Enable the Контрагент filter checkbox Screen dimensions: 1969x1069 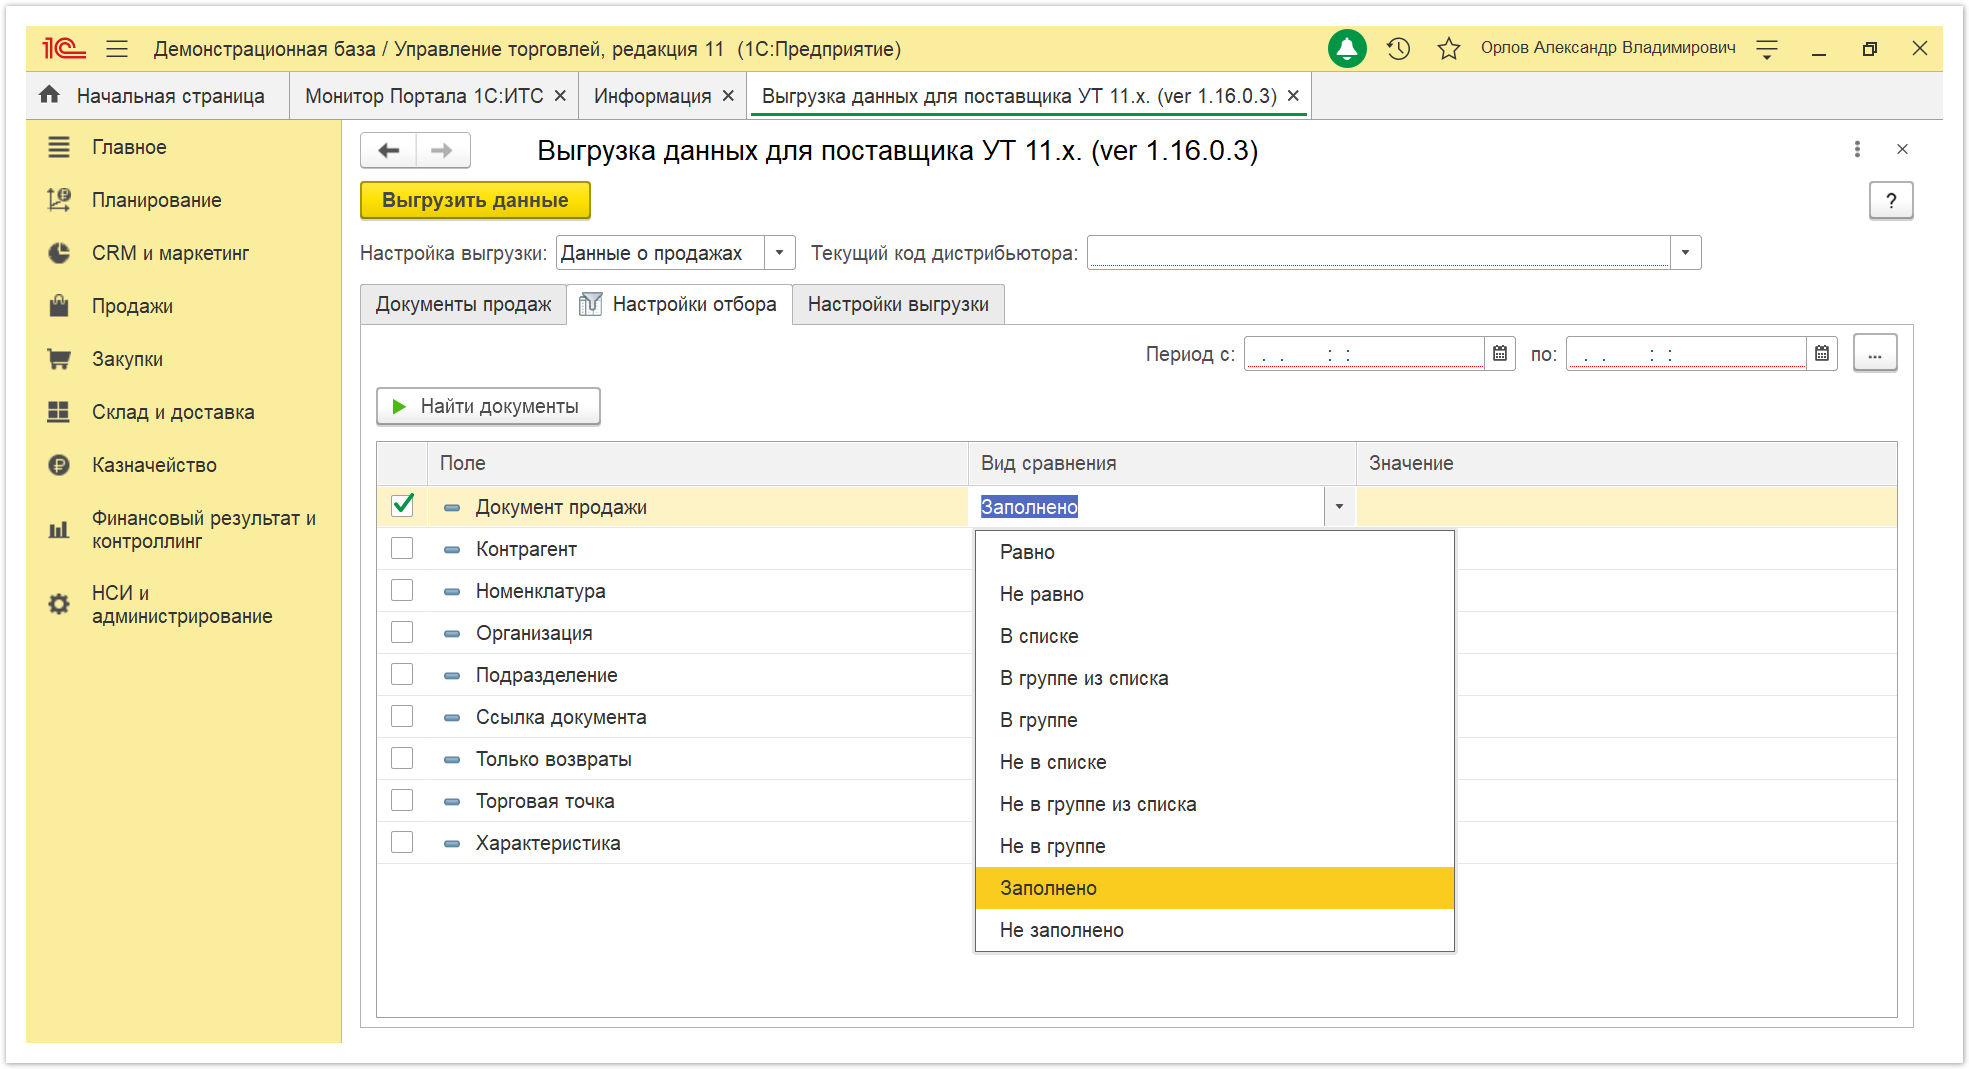point(402,548)
